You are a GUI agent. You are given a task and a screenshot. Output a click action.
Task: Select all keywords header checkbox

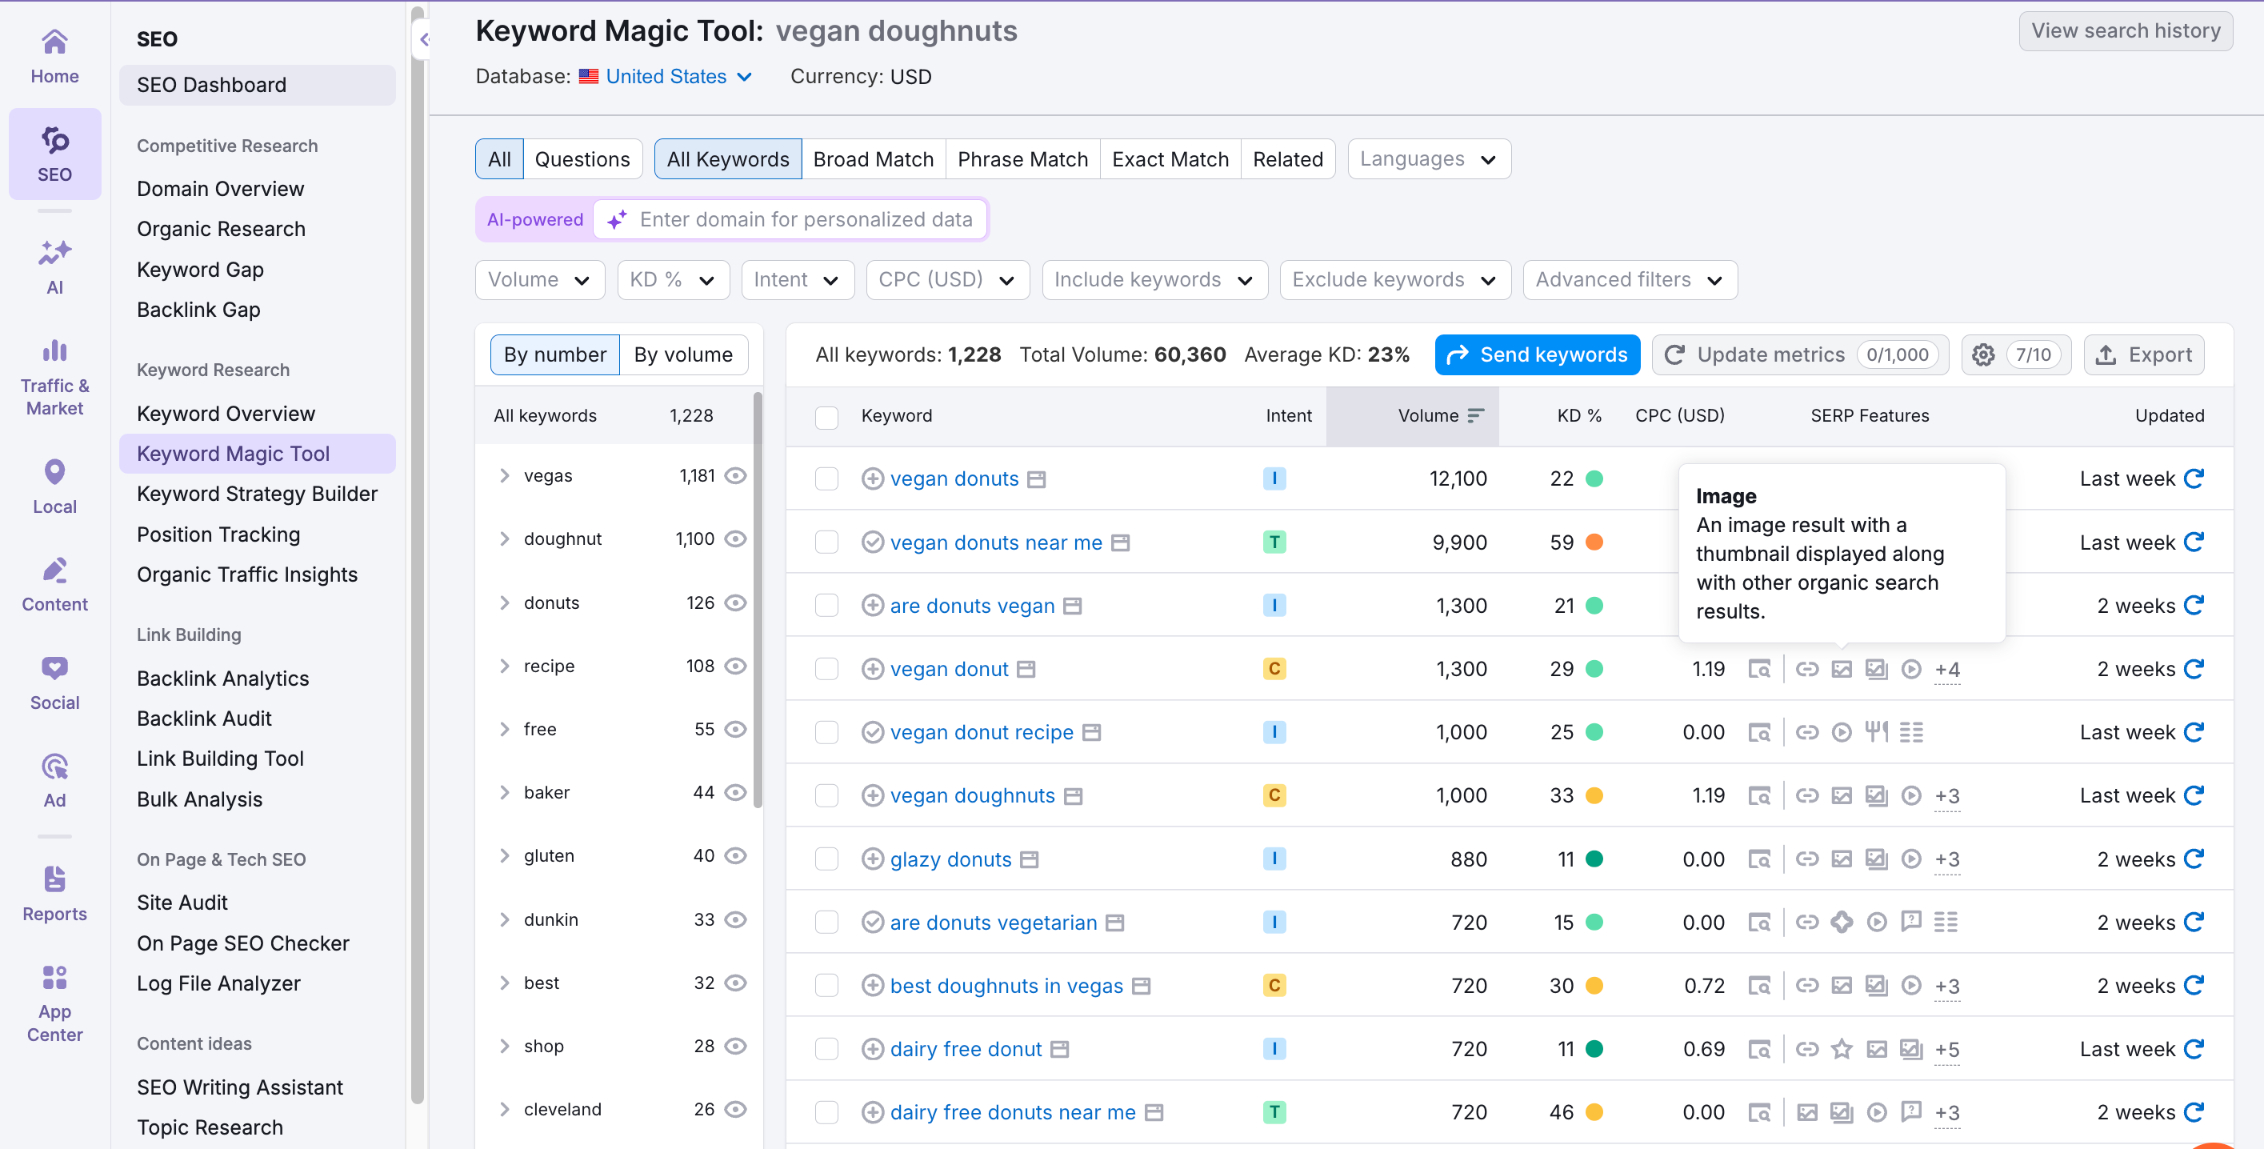tap(827, 417)
